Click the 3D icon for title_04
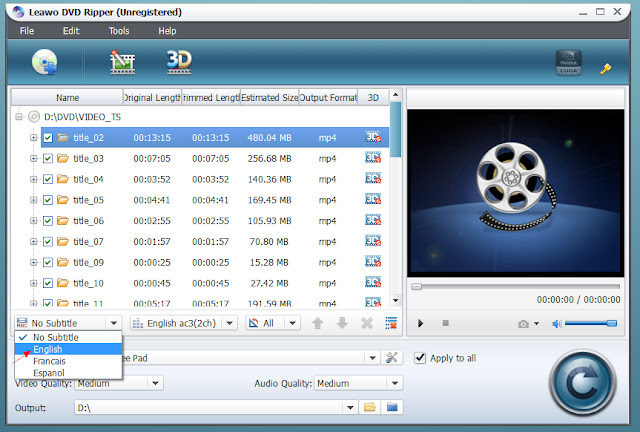640x432 pixels. (x=373, y=179)
